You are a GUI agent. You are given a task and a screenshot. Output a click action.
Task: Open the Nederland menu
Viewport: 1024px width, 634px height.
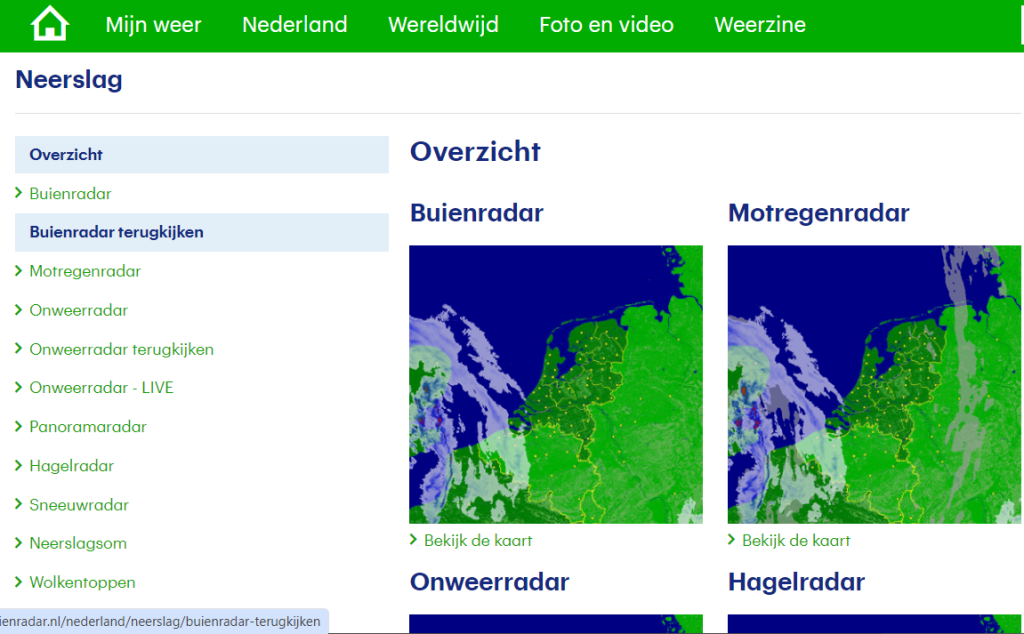click(x=295, y=25)
